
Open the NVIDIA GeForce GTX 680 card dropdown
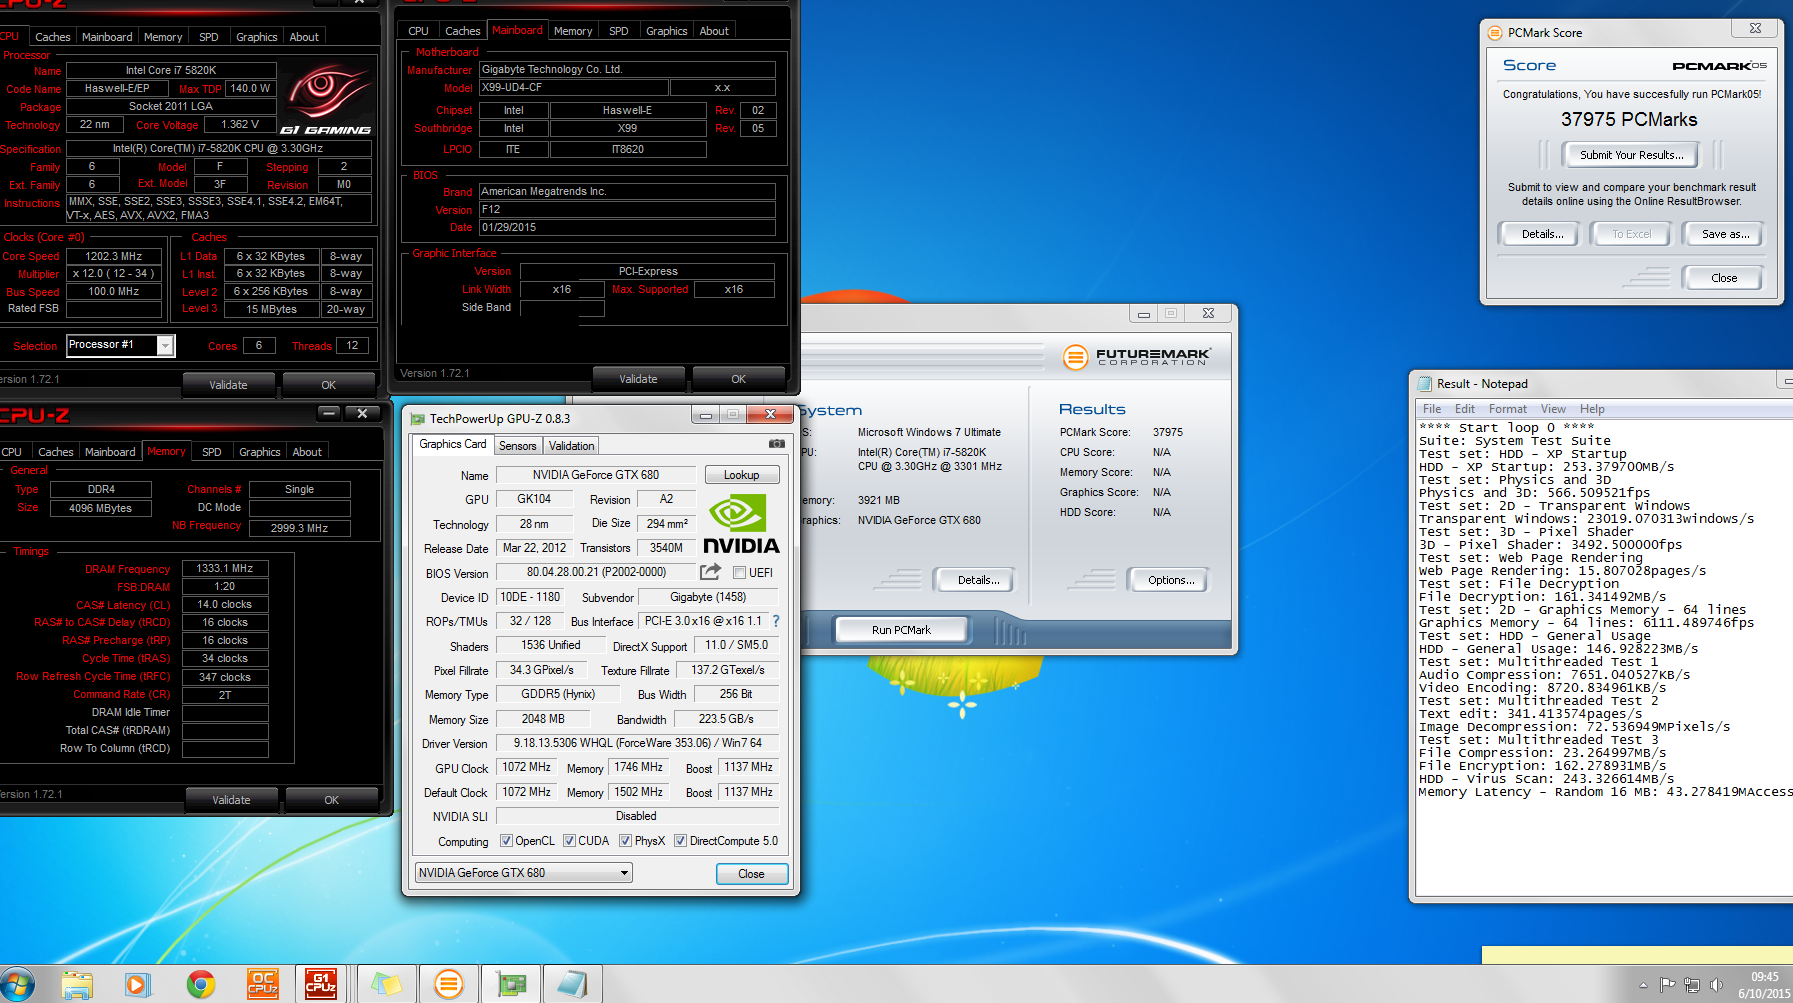524,873
